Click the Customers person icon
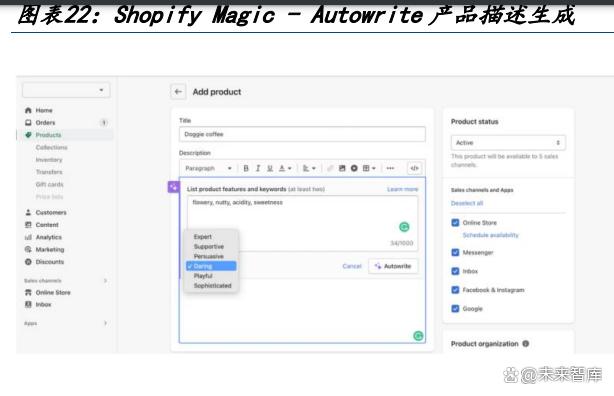The width and height of the screenshot is (614, 396). tap(28, 212)
